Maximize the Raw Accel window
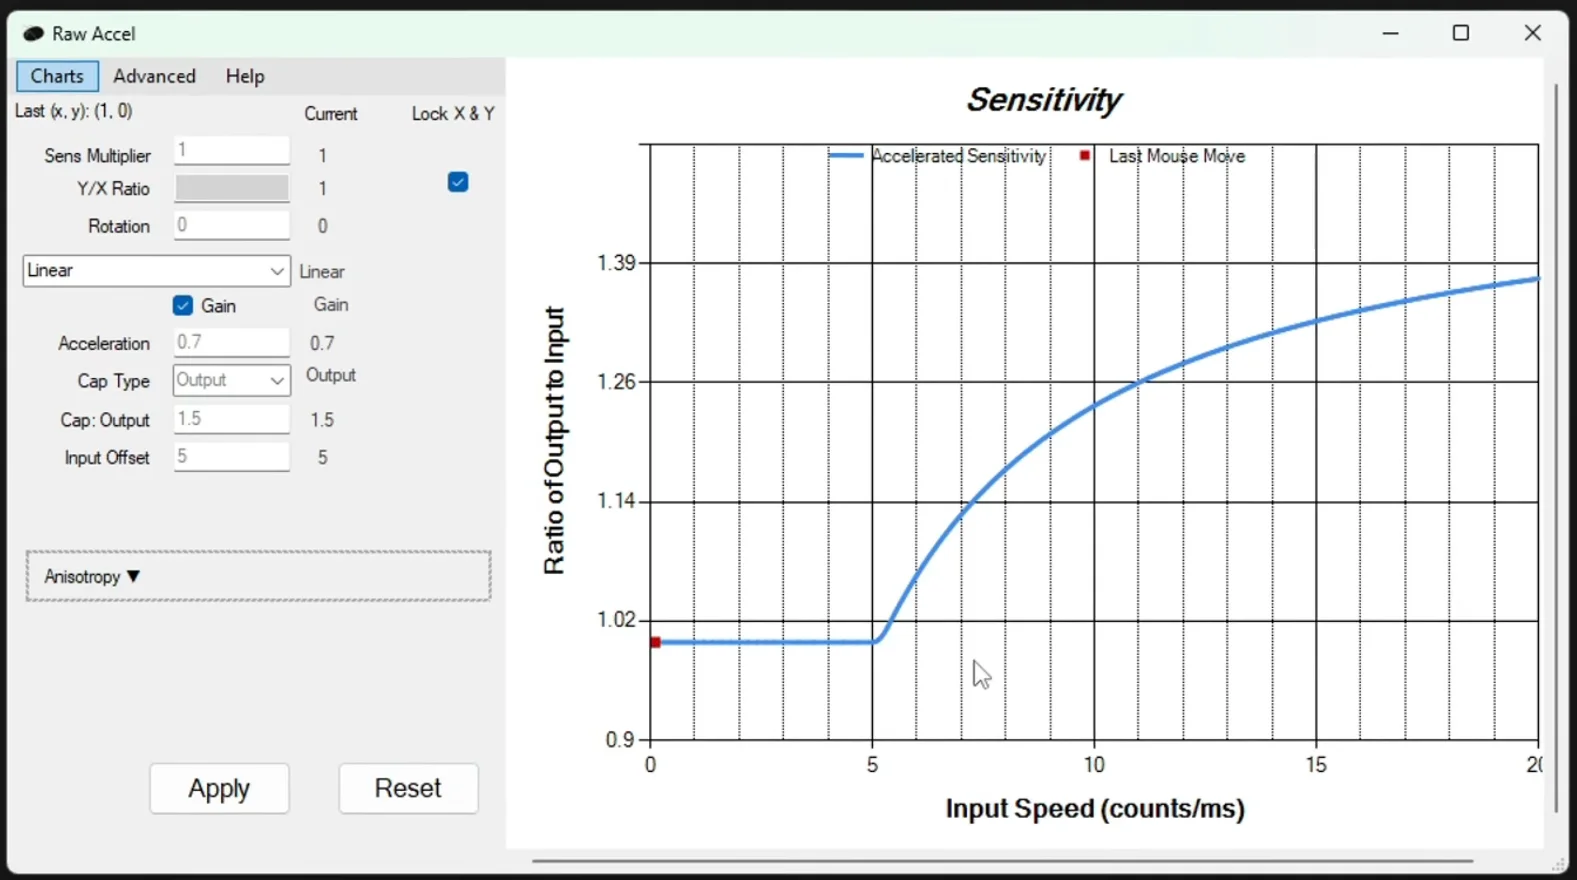The height and width of the screenshot is (880, 1577). [1461, 33]
